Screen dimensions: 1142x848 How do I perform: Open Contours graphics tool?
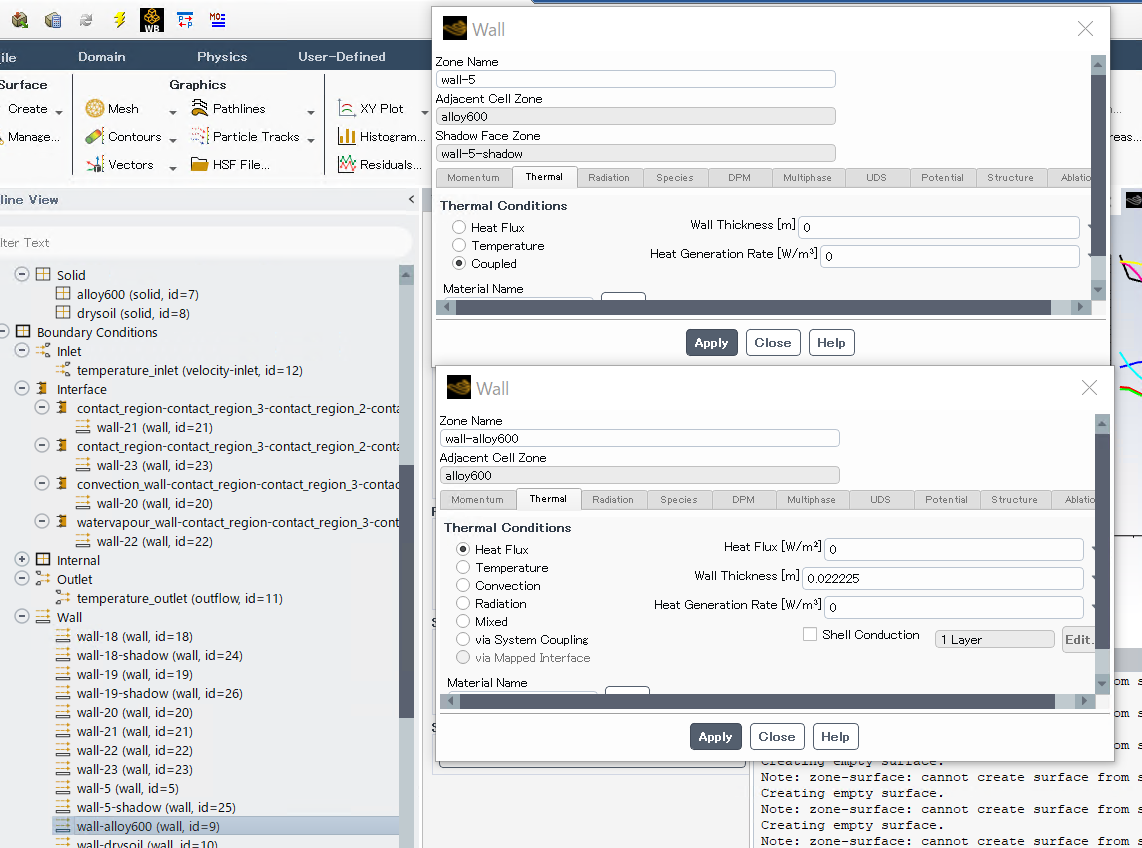pos(95,137)
